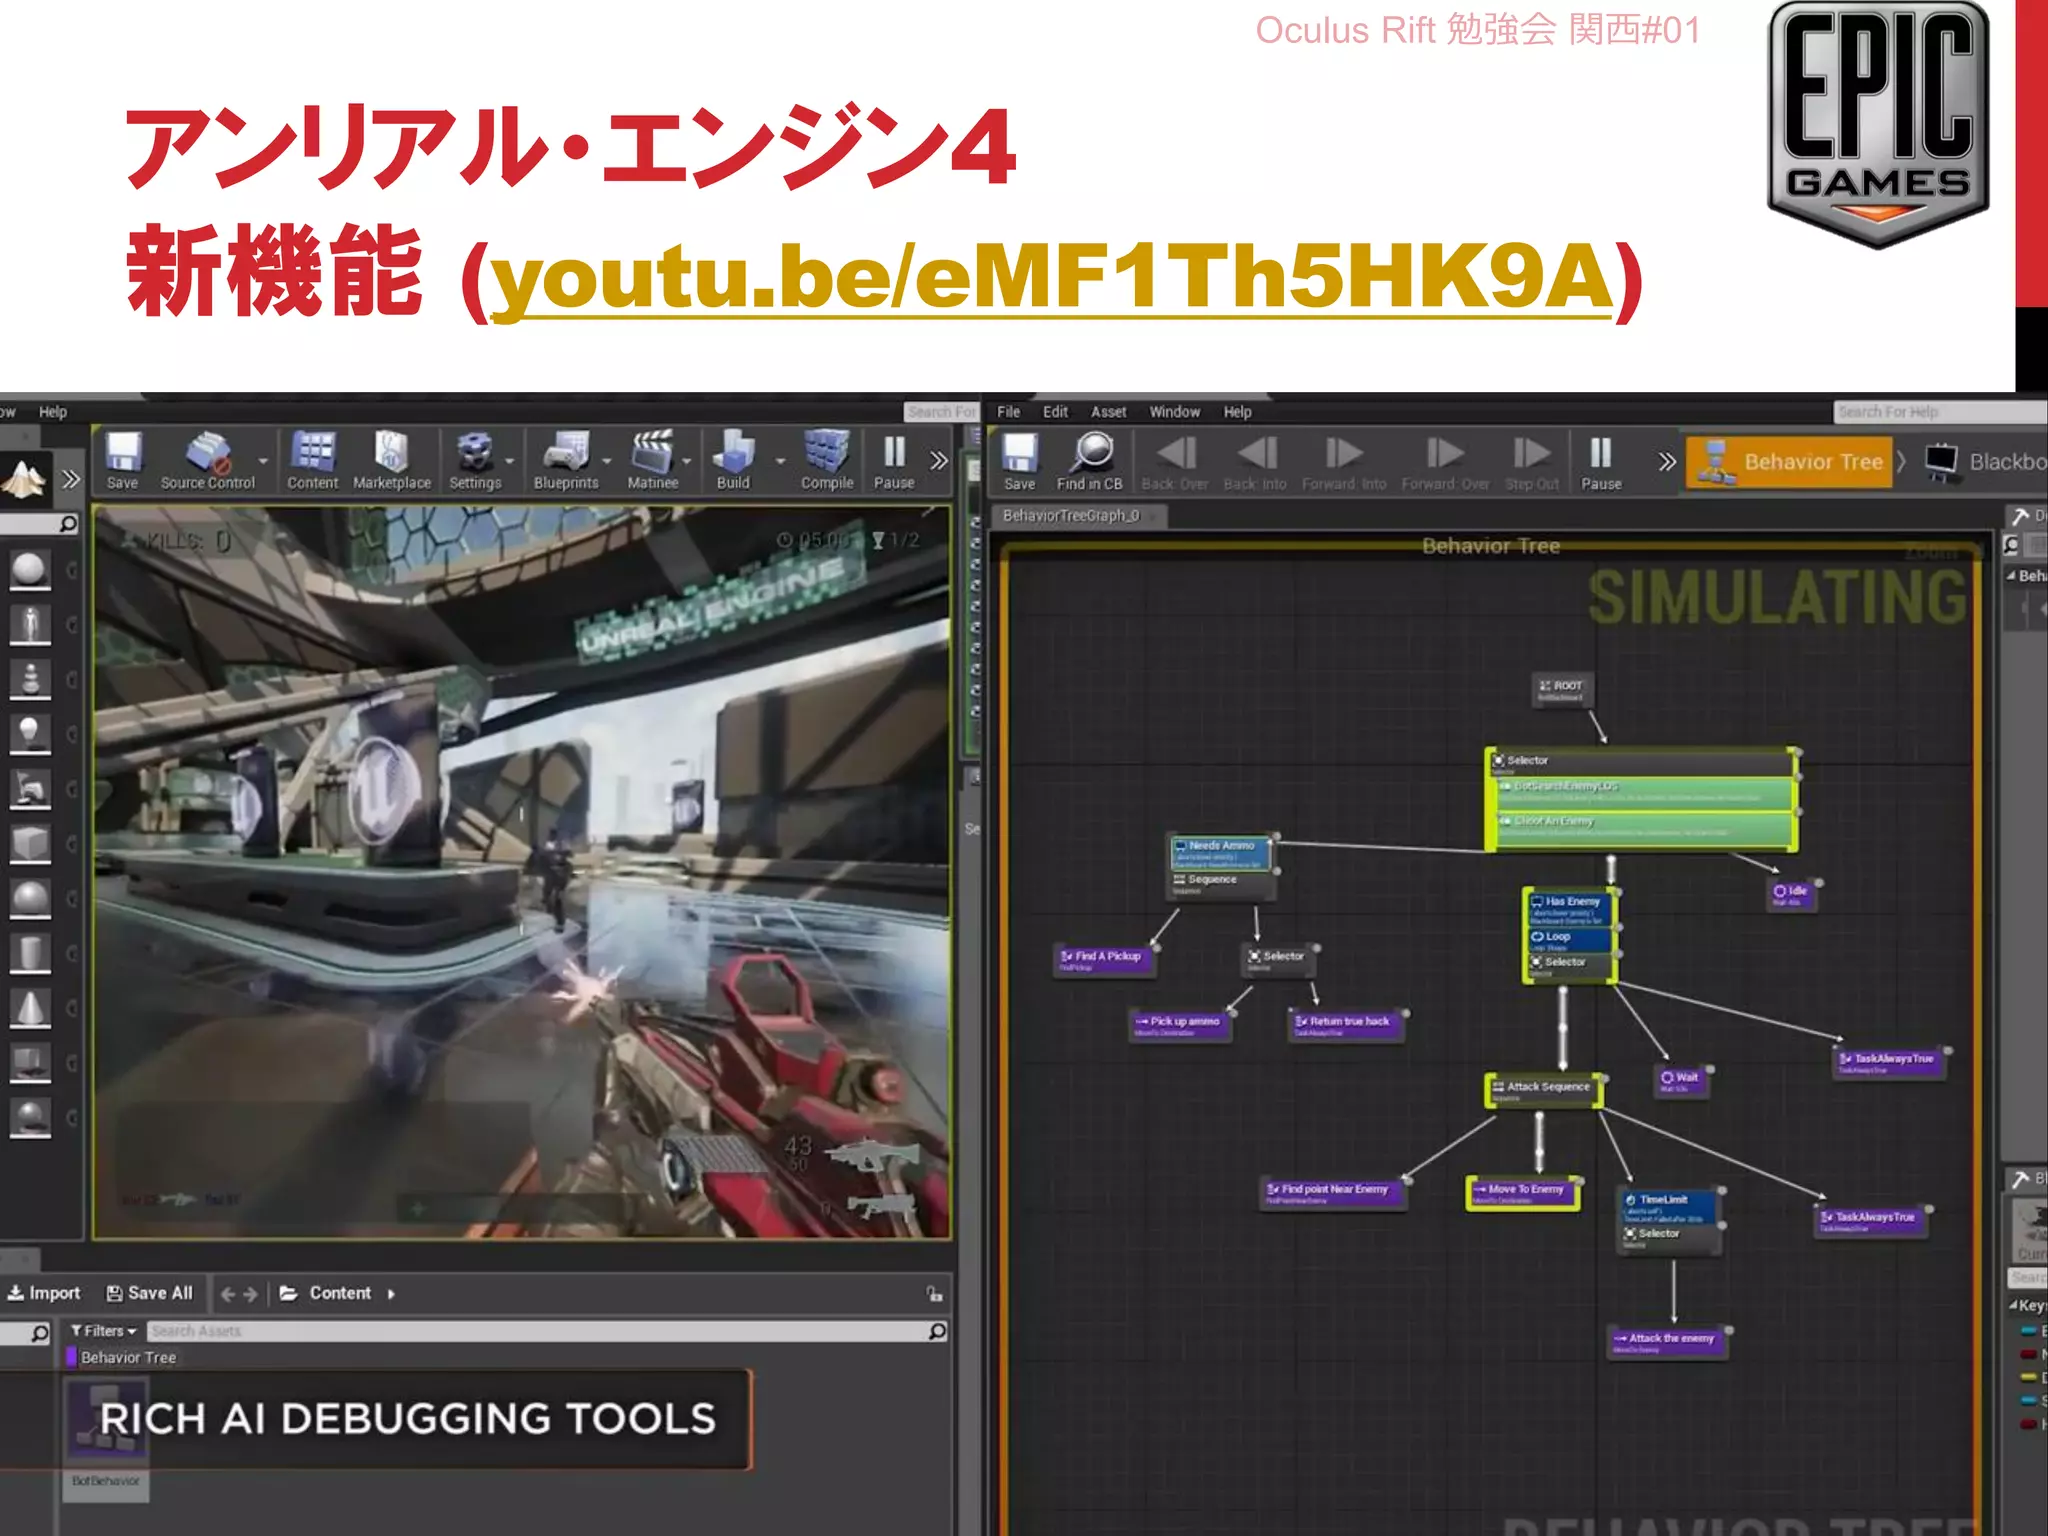Switch to Behavior Tree mode
The height and width of the screenshot is (1536, 2048).
[1789, 462]
